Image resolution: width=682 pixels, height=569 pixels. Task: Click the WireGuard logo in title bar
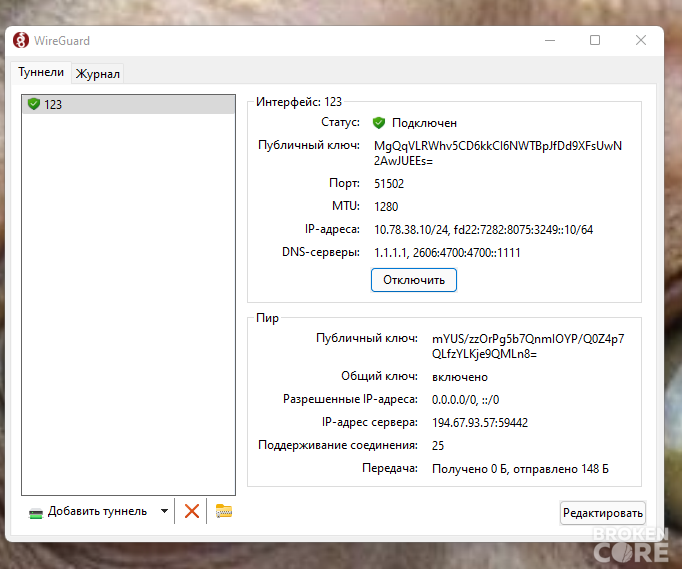tap(21, 40)
